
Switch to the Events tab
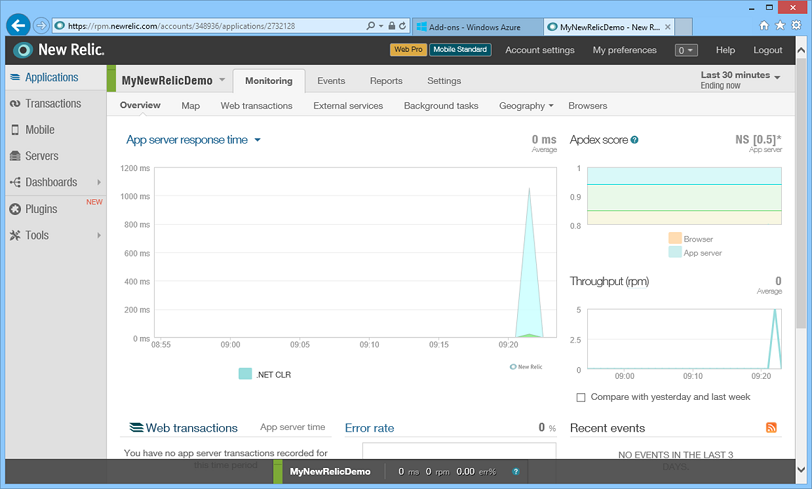pos(331,81)
